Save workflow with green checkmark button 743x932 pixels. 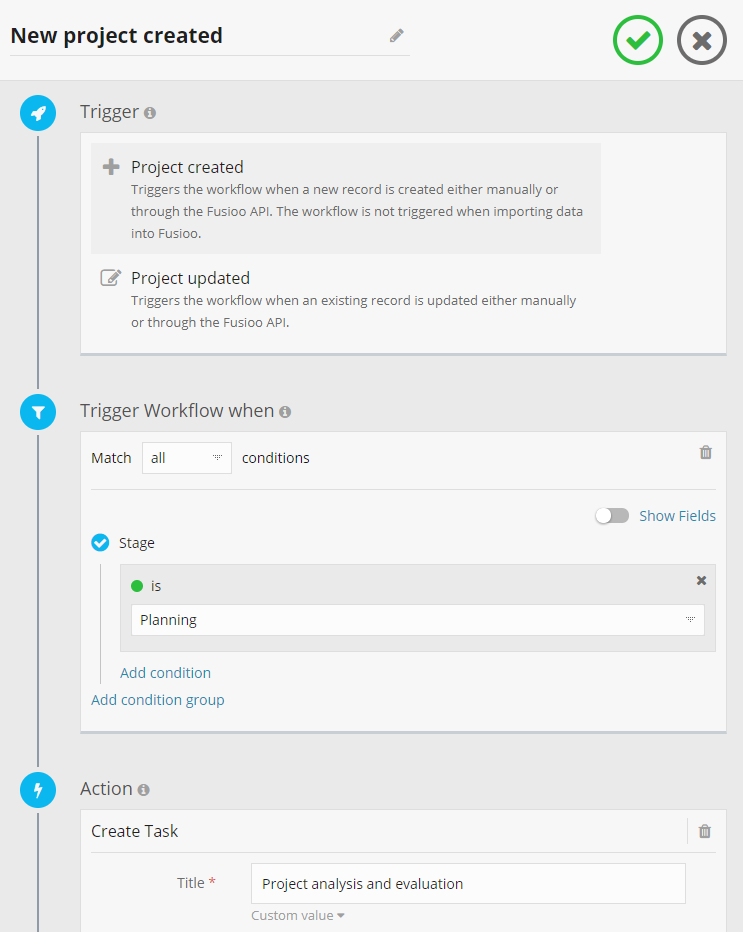tap(638, 41)
